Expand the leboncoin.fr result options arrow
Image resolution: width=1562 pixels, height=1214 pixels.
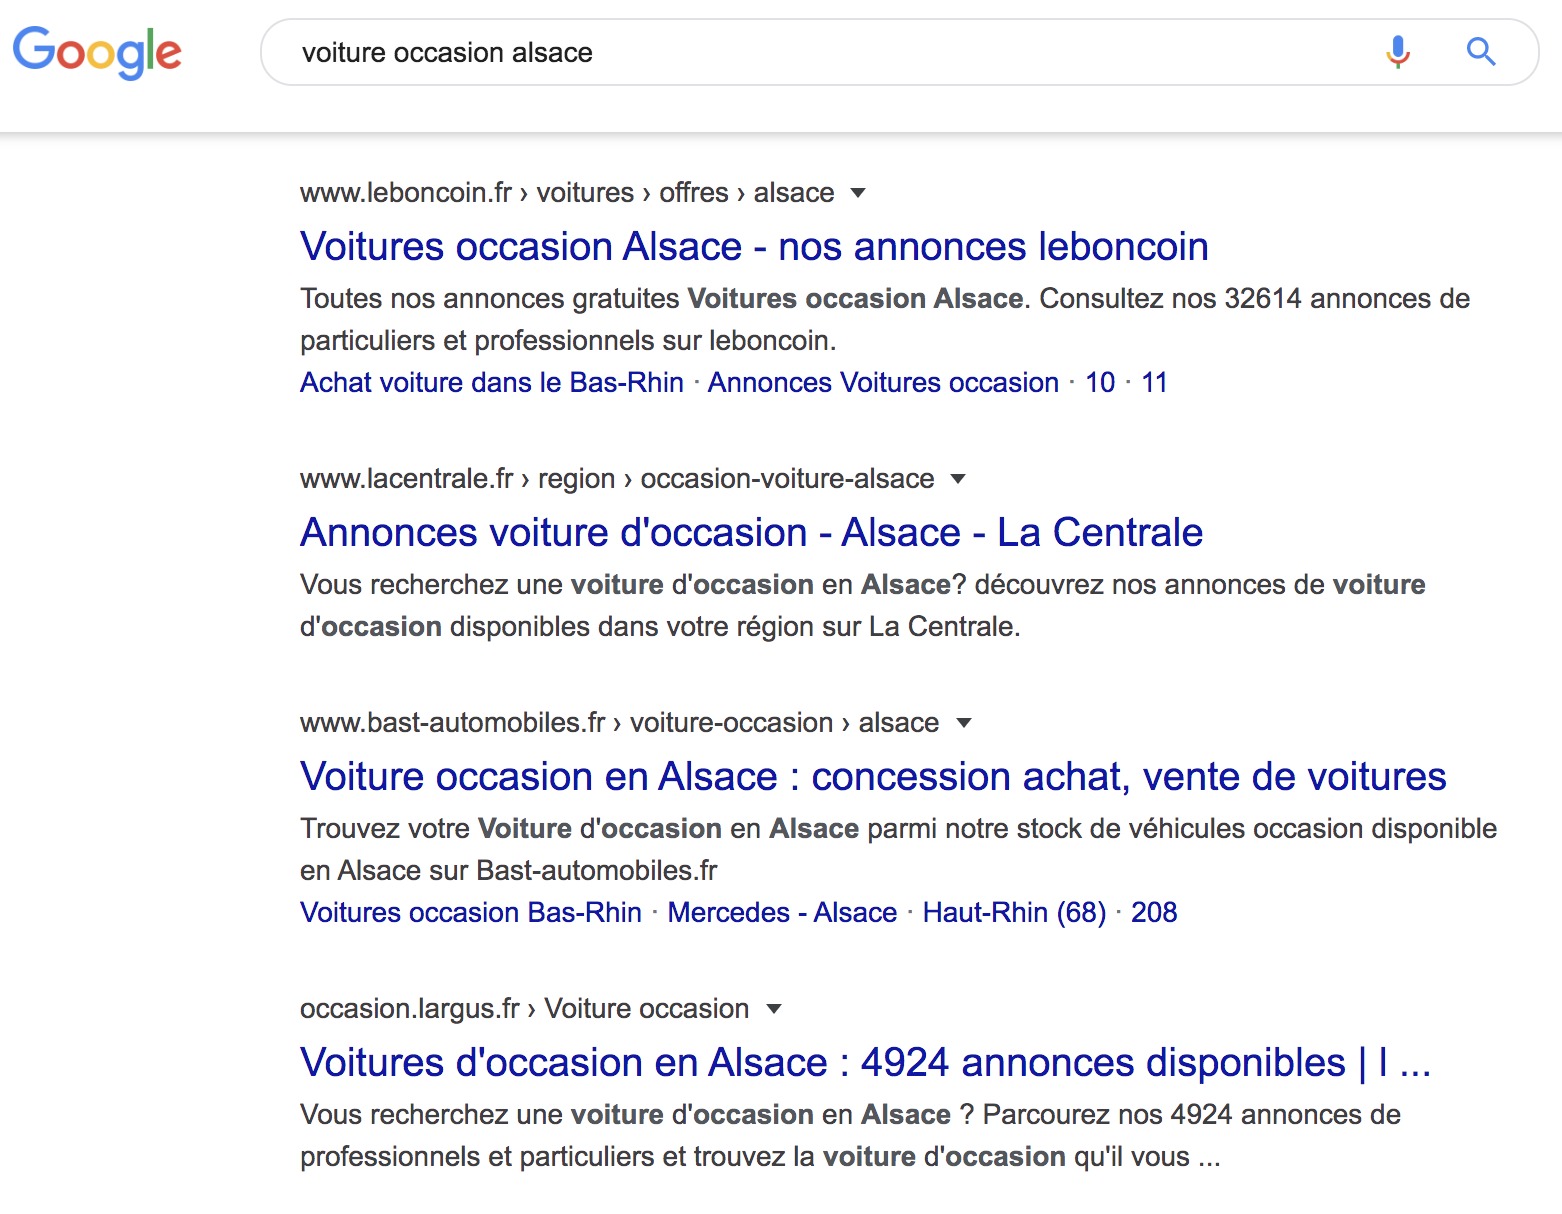[x=857, y=193]
